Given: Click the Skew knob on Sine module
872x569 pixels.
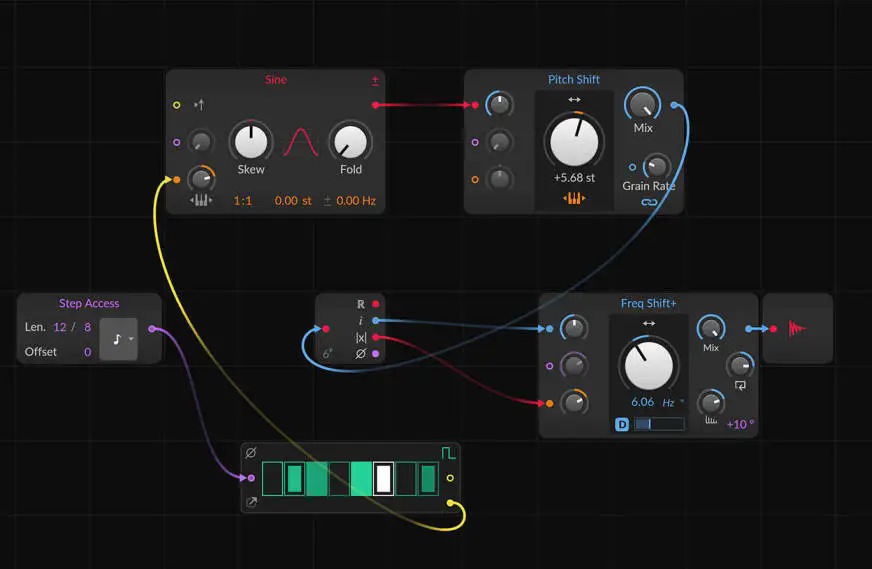Looking at the screenshot, I should pos(251,142).
